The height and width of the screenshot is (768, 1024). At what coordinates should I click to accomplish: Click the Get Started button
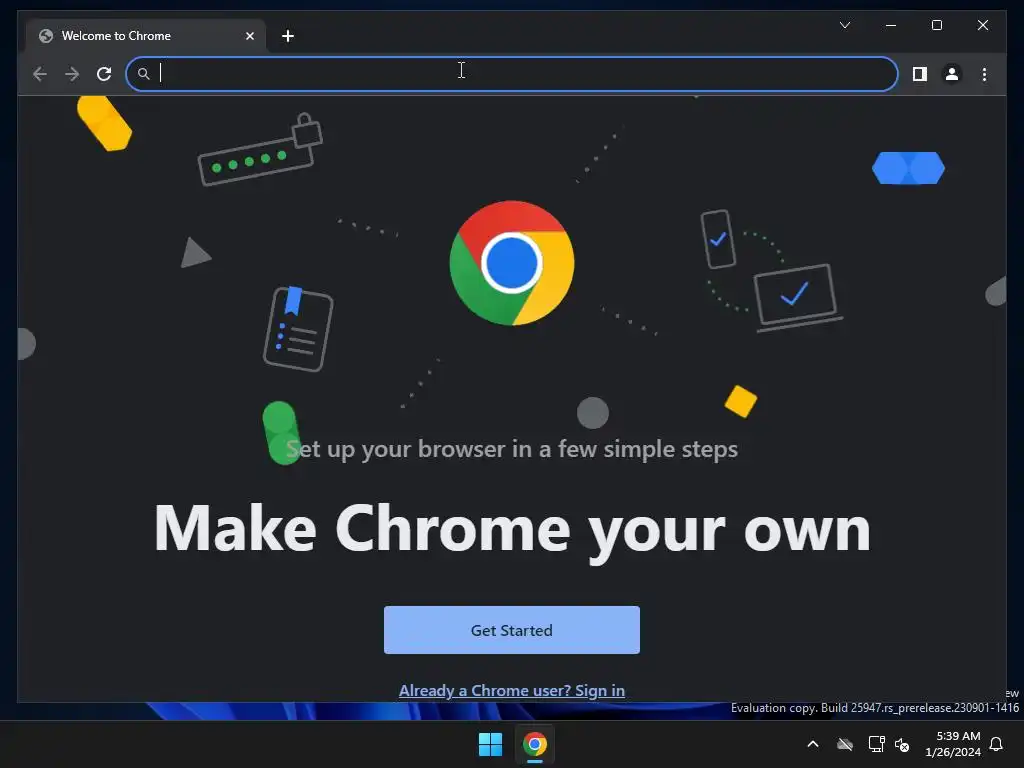(511, 630)
